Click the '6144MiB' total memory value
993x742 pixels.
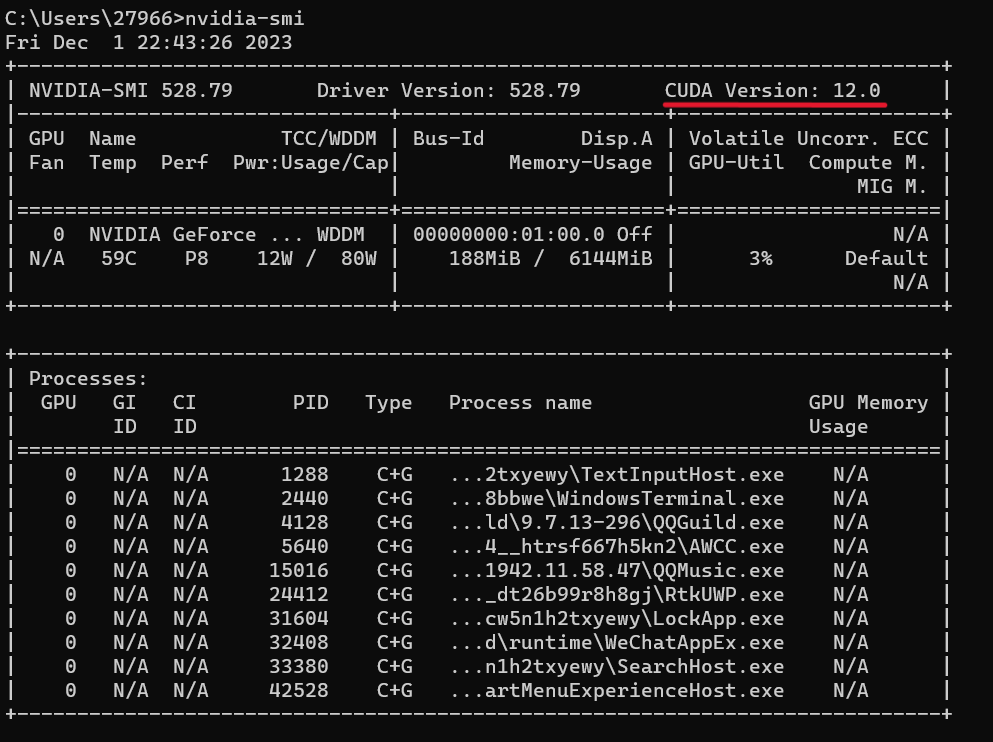(x=610, y=259)
